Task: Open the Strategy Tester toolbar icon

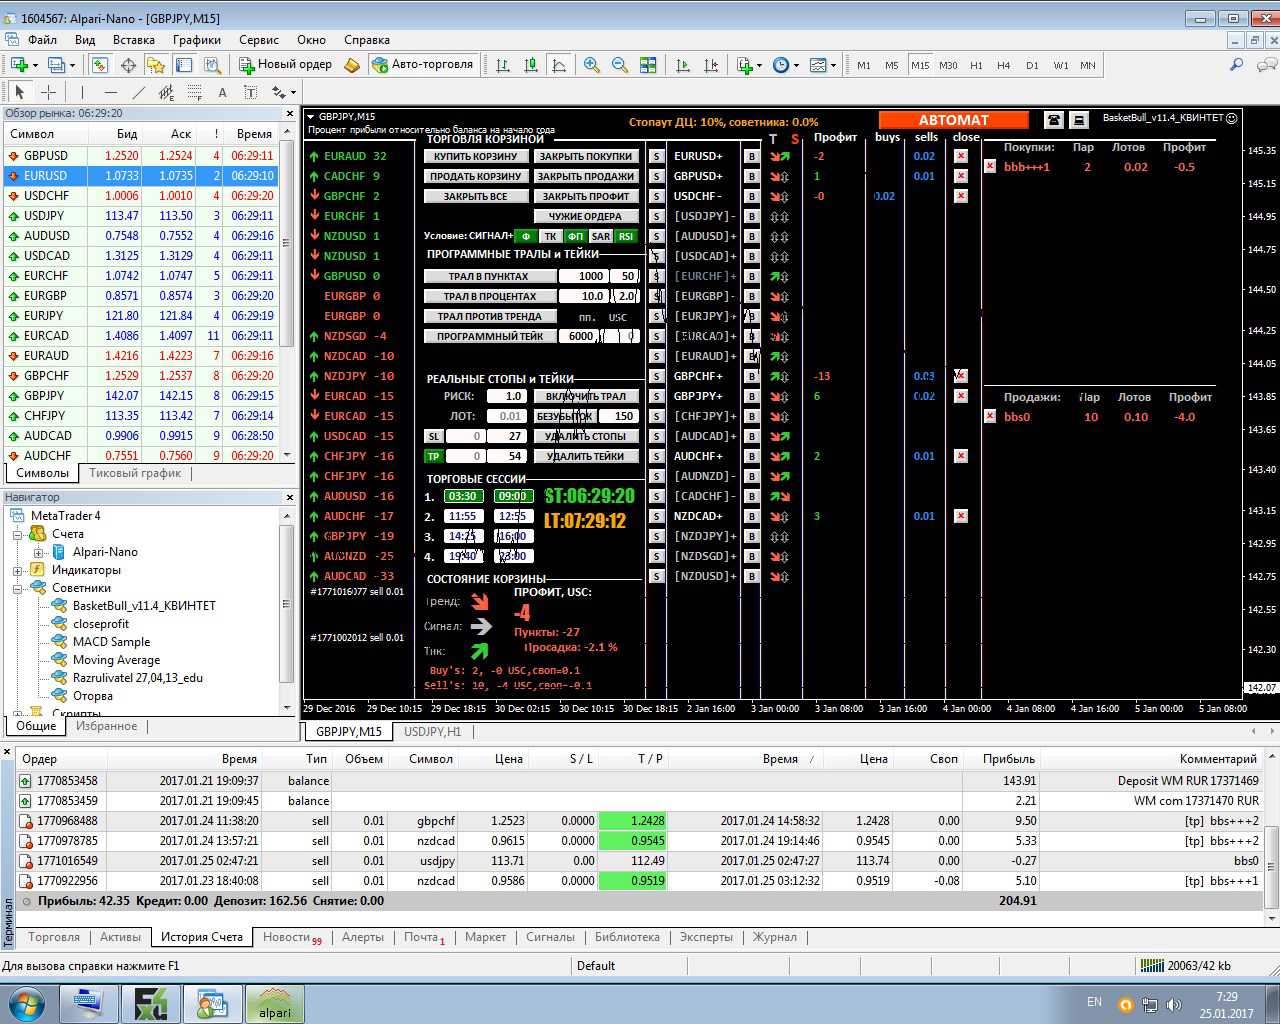Action: point(212,65)
